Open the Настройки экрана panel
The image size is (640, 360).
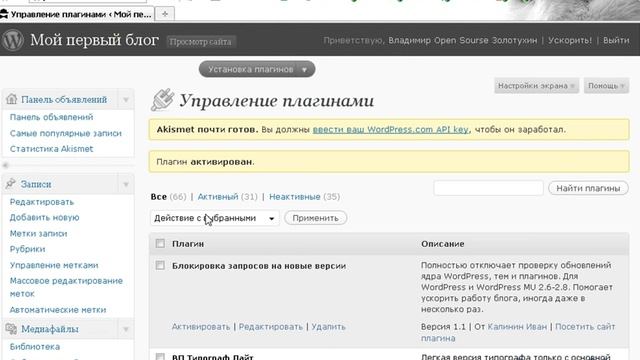[536, 86]
